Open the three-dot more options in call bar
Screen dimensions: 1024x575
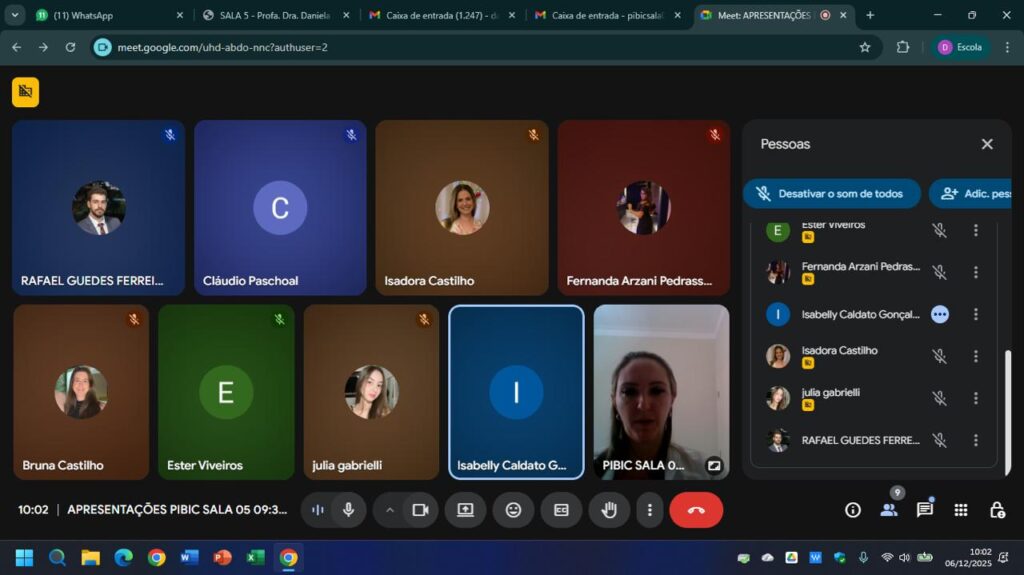[650, 510]
